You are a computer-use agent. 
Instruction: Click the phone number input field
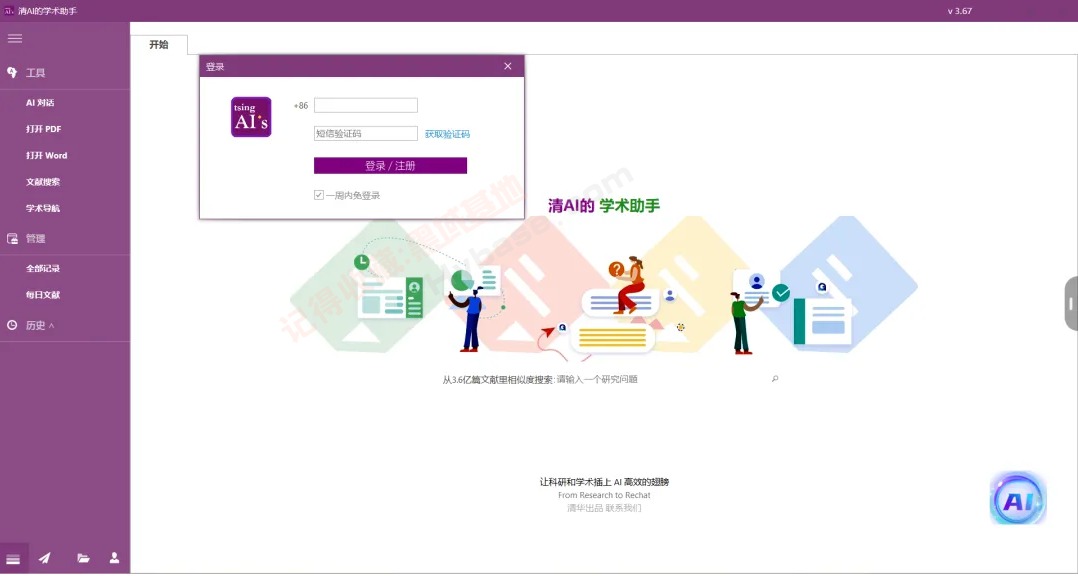pyautogui.click(x=366, y=105)
